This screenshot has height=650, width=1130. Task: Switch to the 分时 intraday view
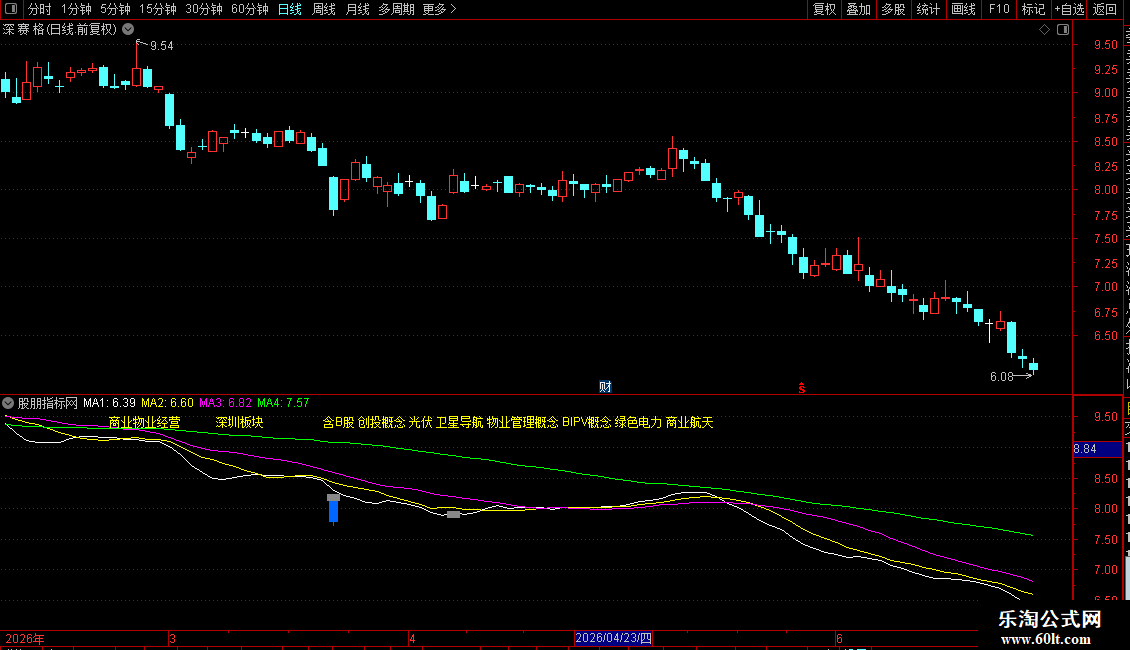pyautogui.click(x=40, y=9)
